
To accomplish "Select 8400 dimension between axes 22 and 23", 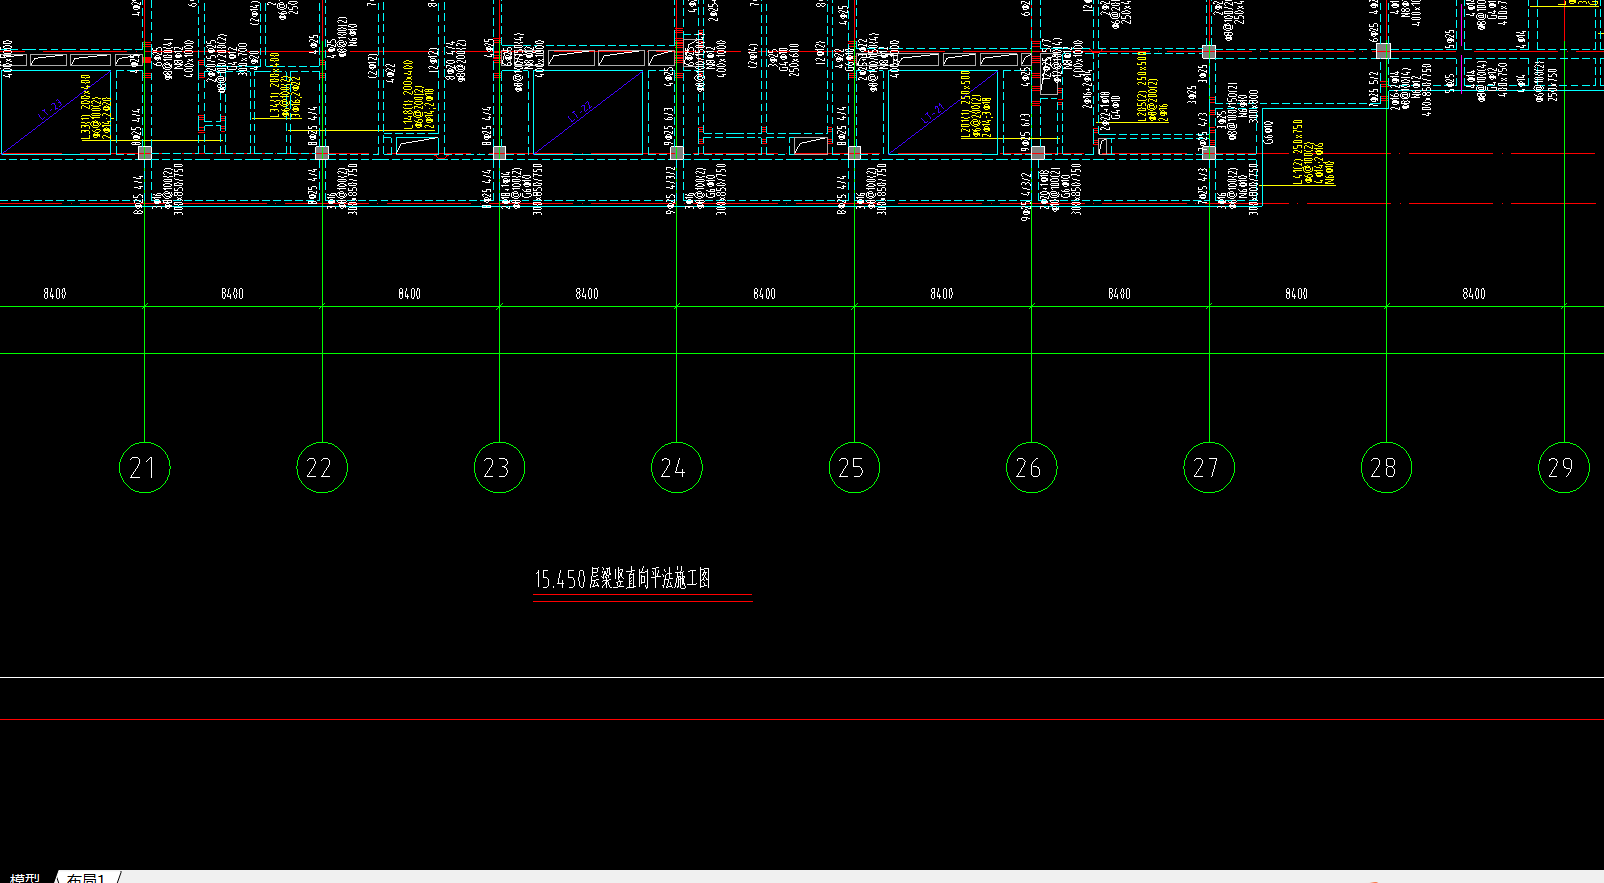I will coord(409,294).
